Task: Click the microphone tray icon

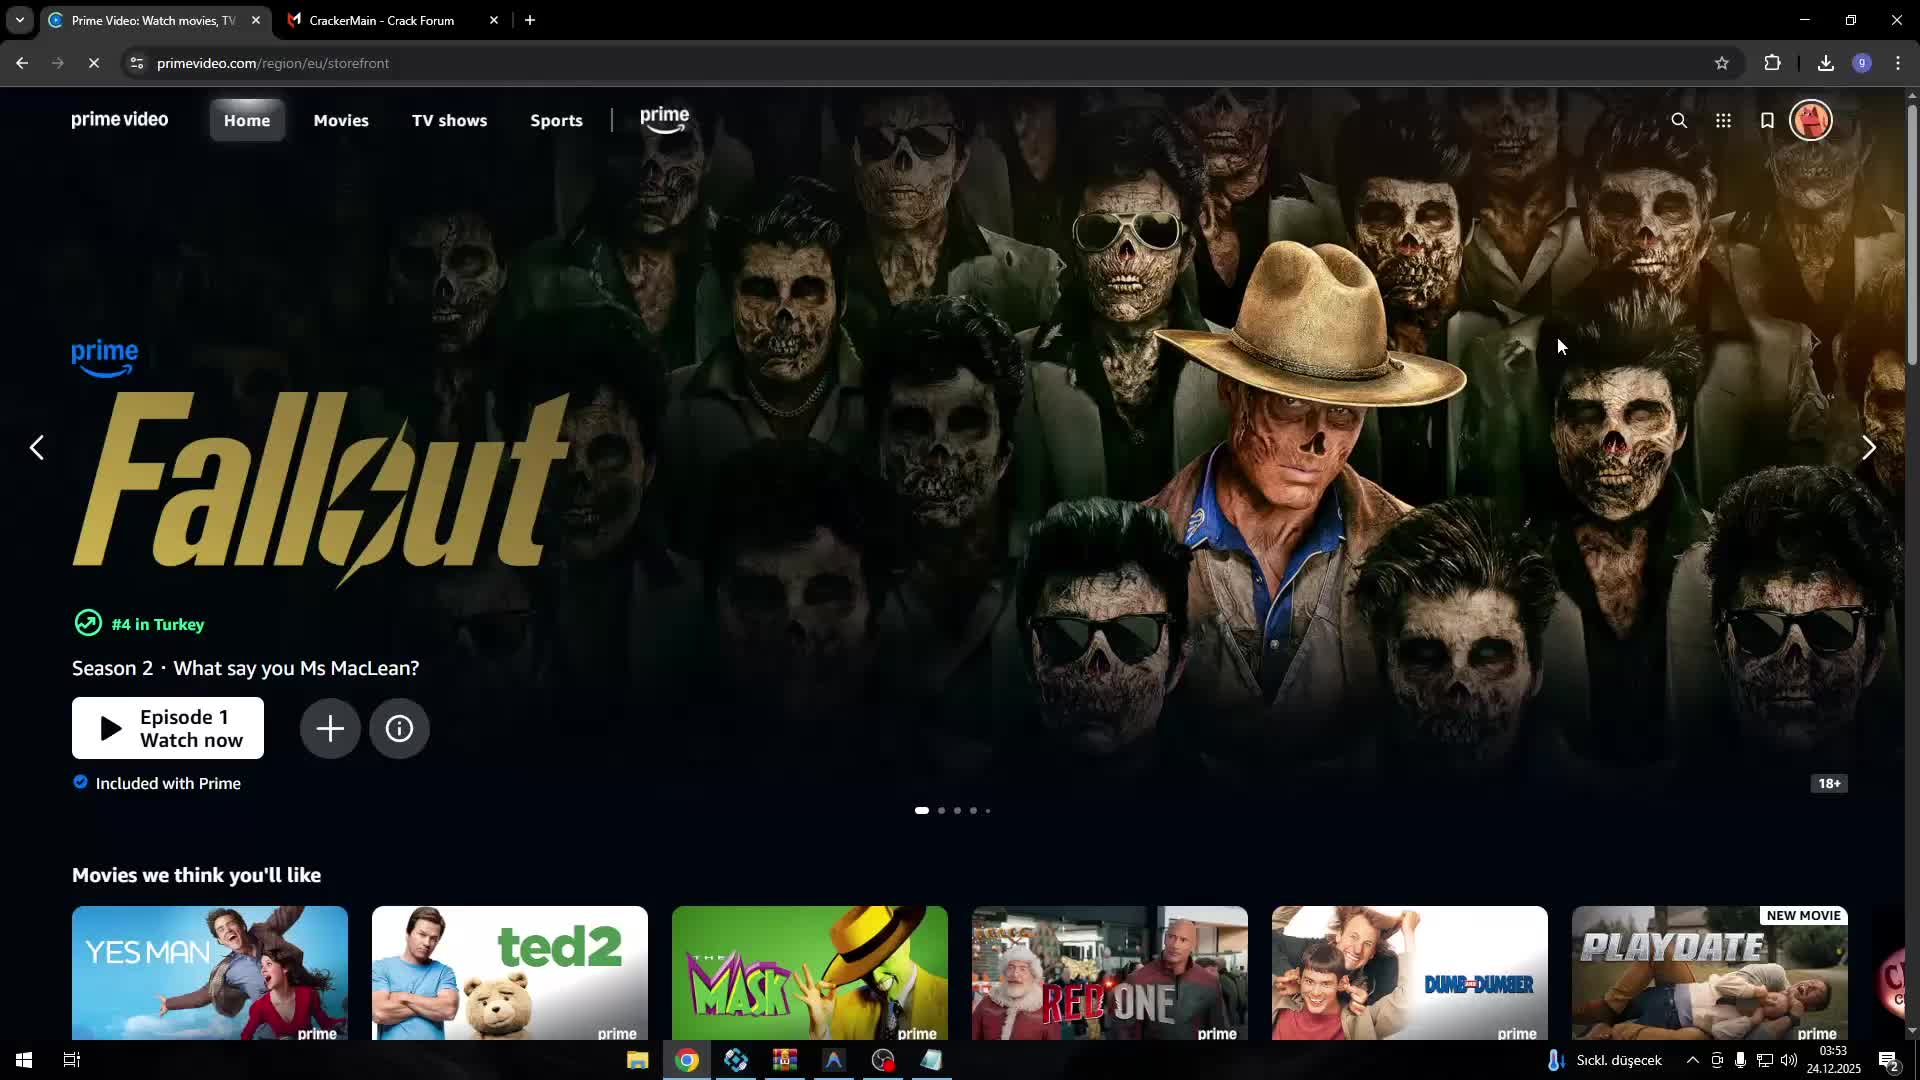Action: 1741,1060
